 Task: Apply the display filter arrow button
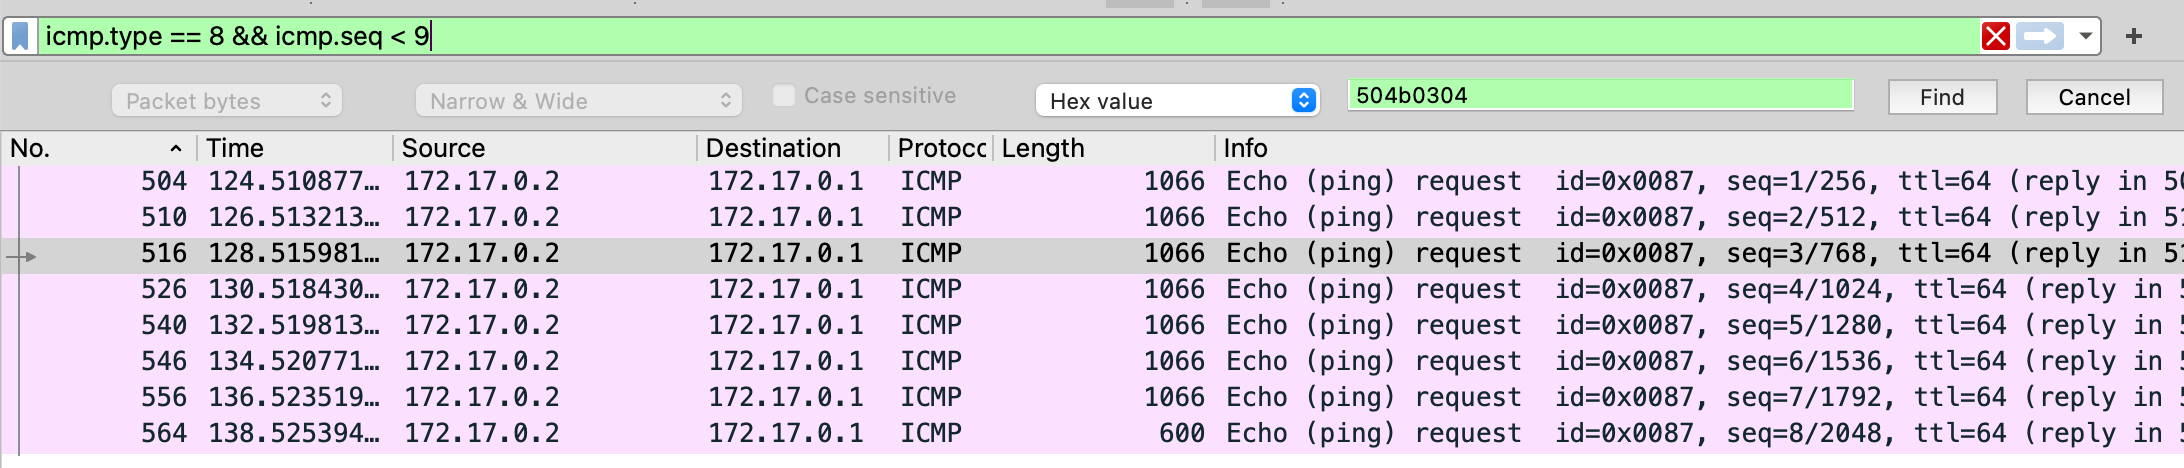click(x=2040, y=37)
